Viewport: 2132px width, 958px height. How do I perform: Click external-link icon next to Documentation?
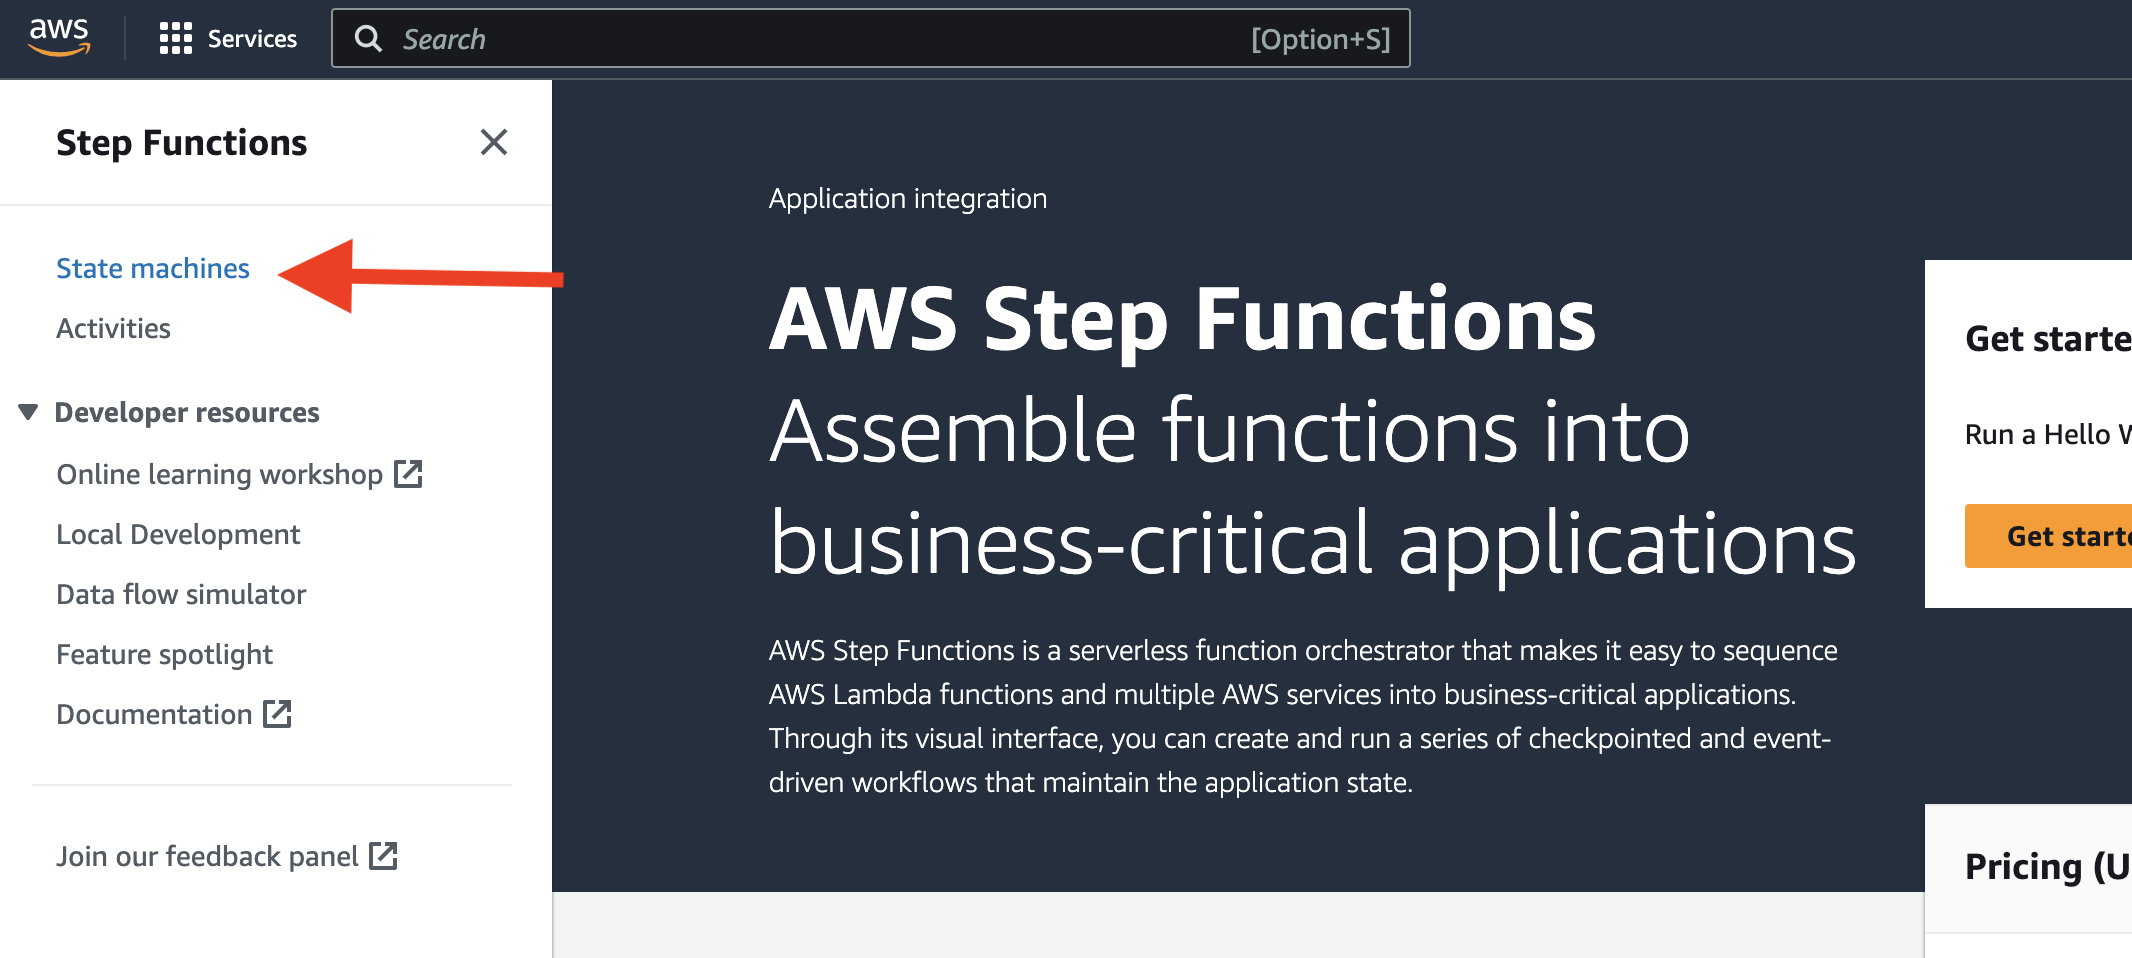click(x=277, y=714)
